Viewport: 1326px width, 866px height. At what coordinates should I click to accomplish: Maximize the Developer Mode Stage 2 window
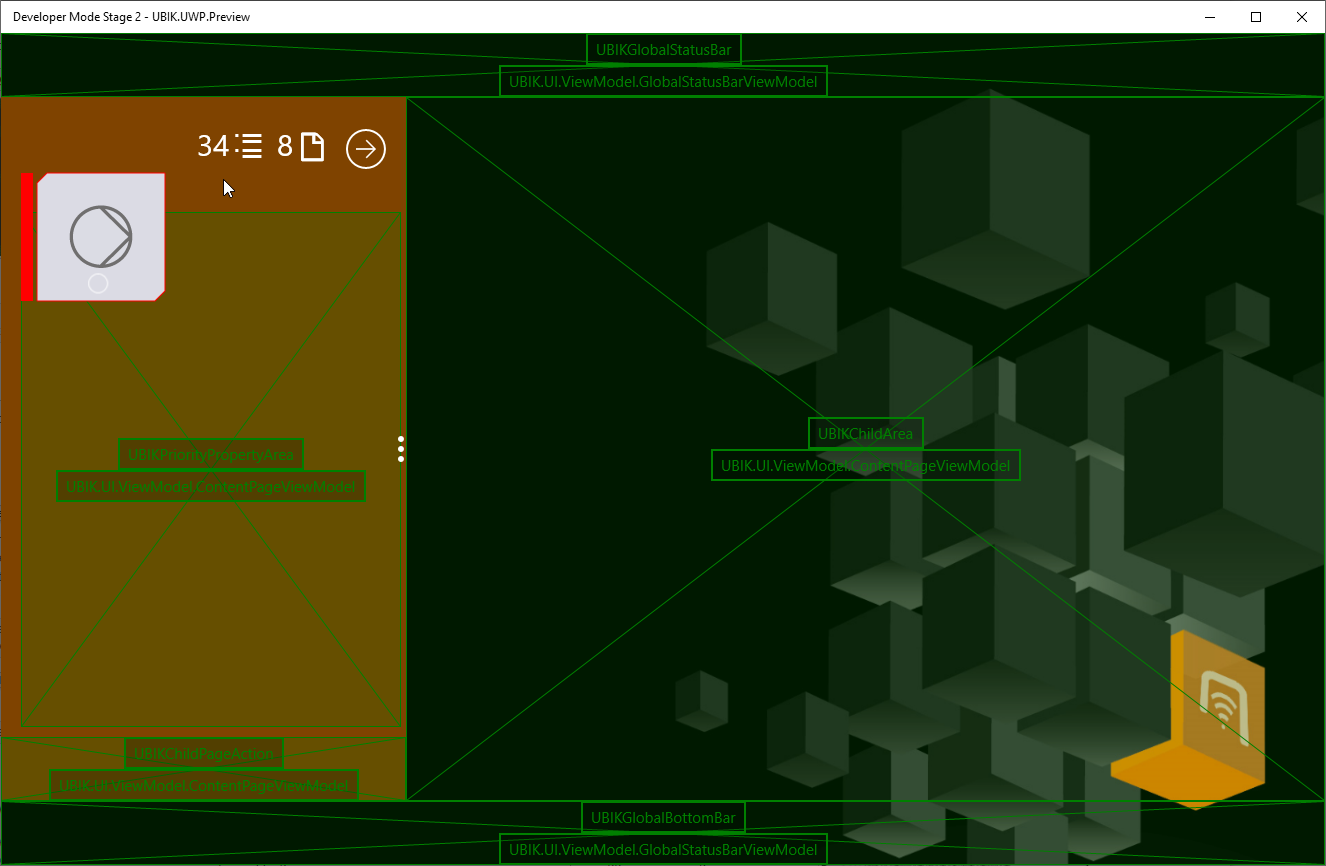pos(1256,17)
